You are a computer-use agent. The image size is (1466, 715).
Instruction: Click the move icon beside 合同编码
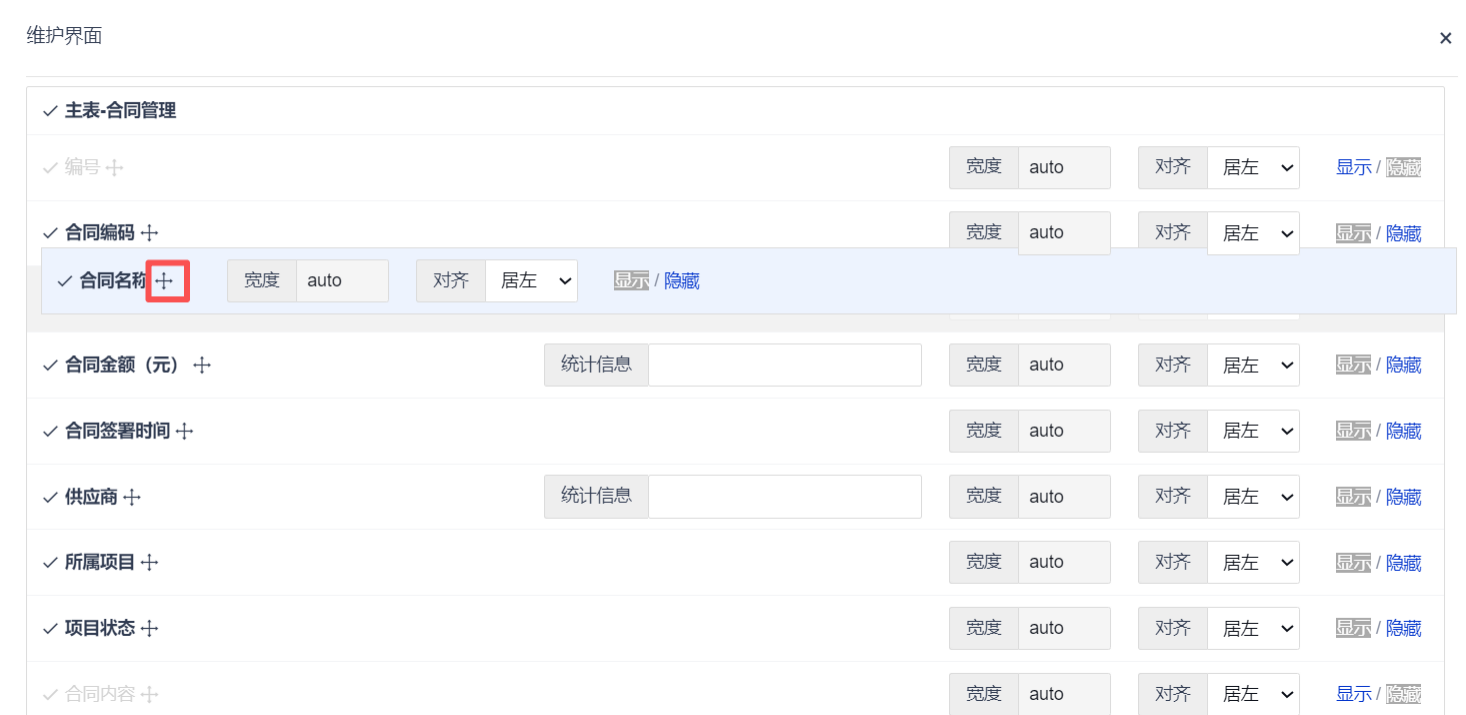pyautogui.click(x=149, y=232)
